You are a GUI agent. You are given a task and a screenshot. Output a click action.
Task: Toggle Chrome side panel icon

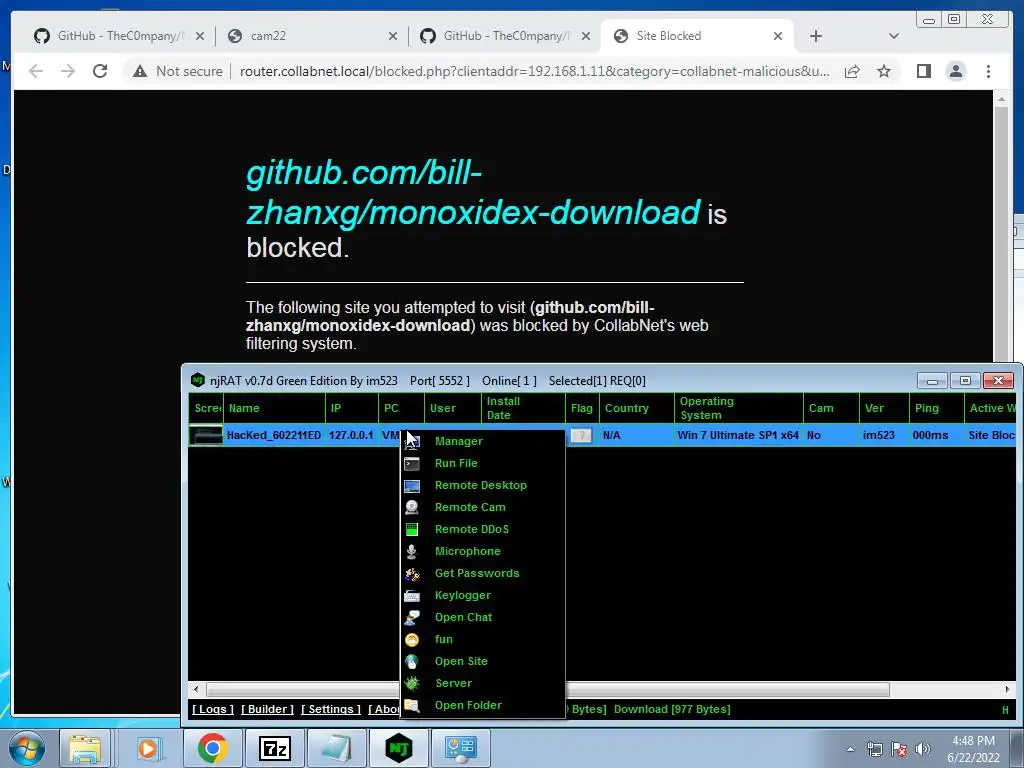tap(923, 71)
